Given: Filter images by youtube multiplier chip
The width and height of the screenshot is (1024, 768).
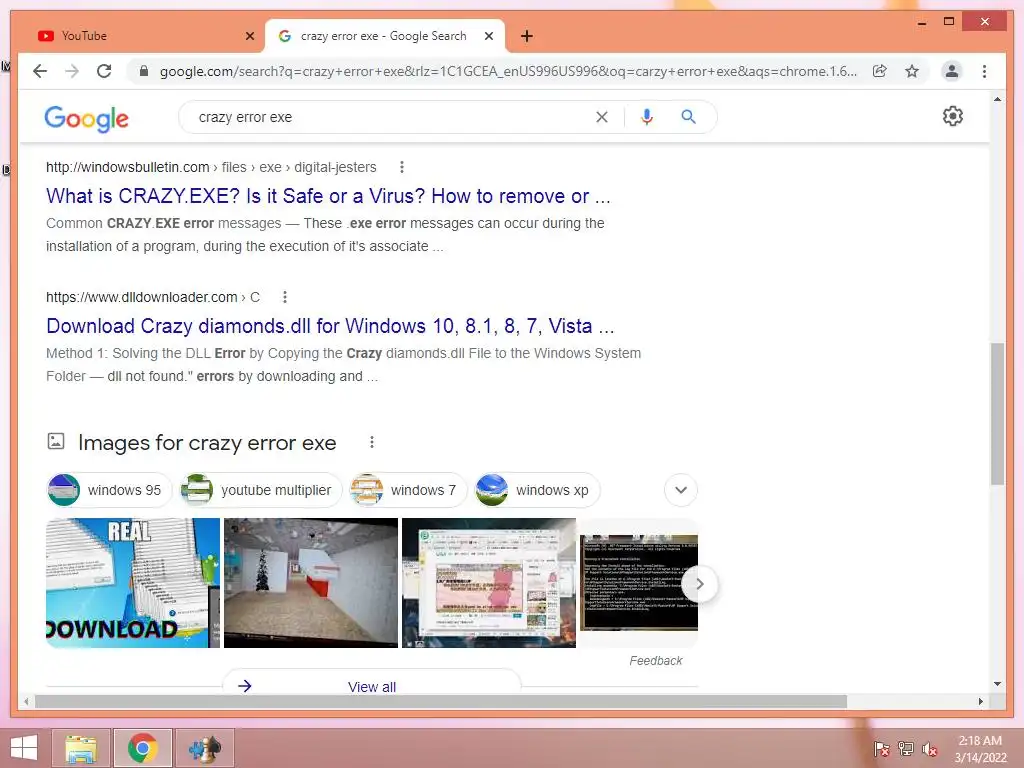Looking at the screenshot, I should (x=261, y=490).
